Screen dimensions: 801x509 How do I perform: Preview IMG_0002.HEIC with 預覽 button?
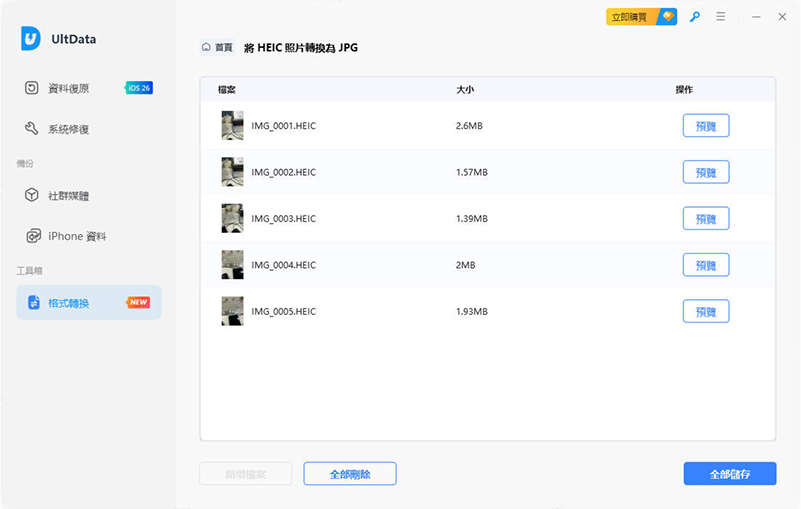(x=706, y=172)
